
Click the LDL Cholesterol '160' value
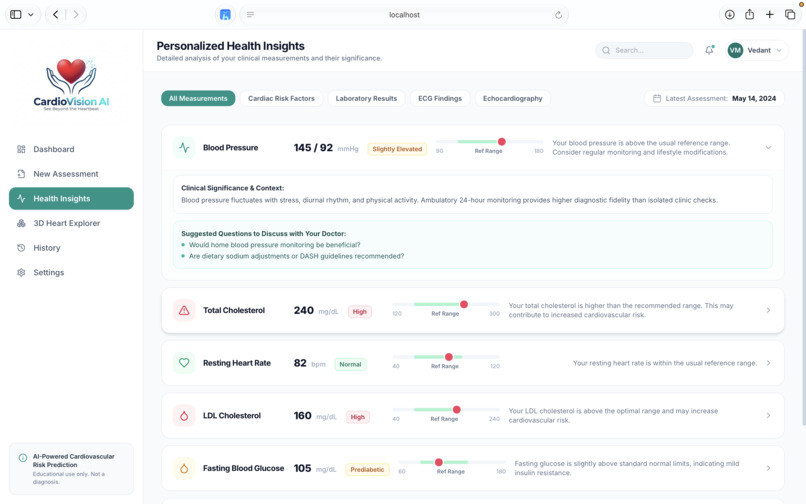[303, 416]
